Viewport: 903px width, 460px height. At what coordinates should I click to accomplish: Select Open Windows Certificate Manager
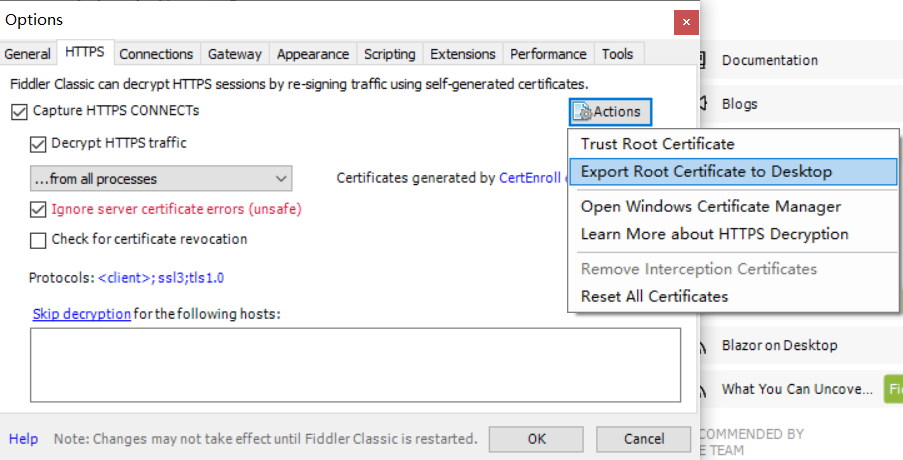(710, 206)
